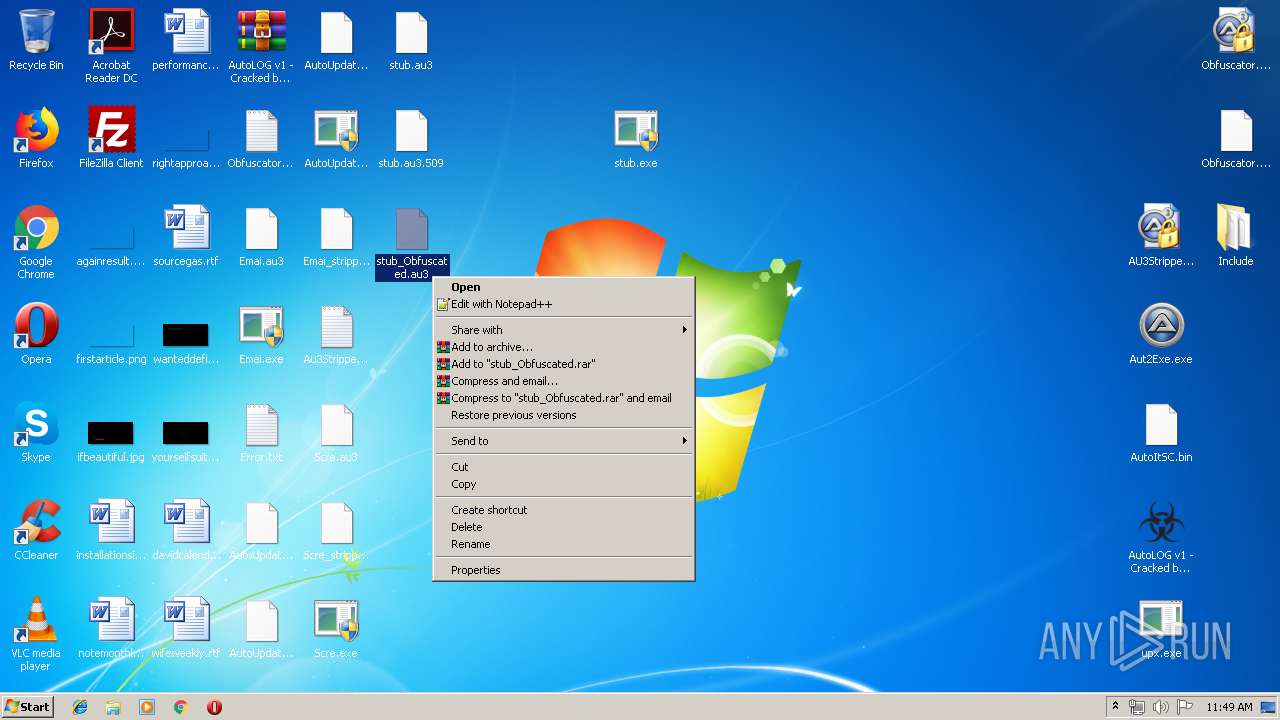The height and width of the screenshot is (720, 1280).
Task: Click the Start button
Action: click(x=27, y=707)
